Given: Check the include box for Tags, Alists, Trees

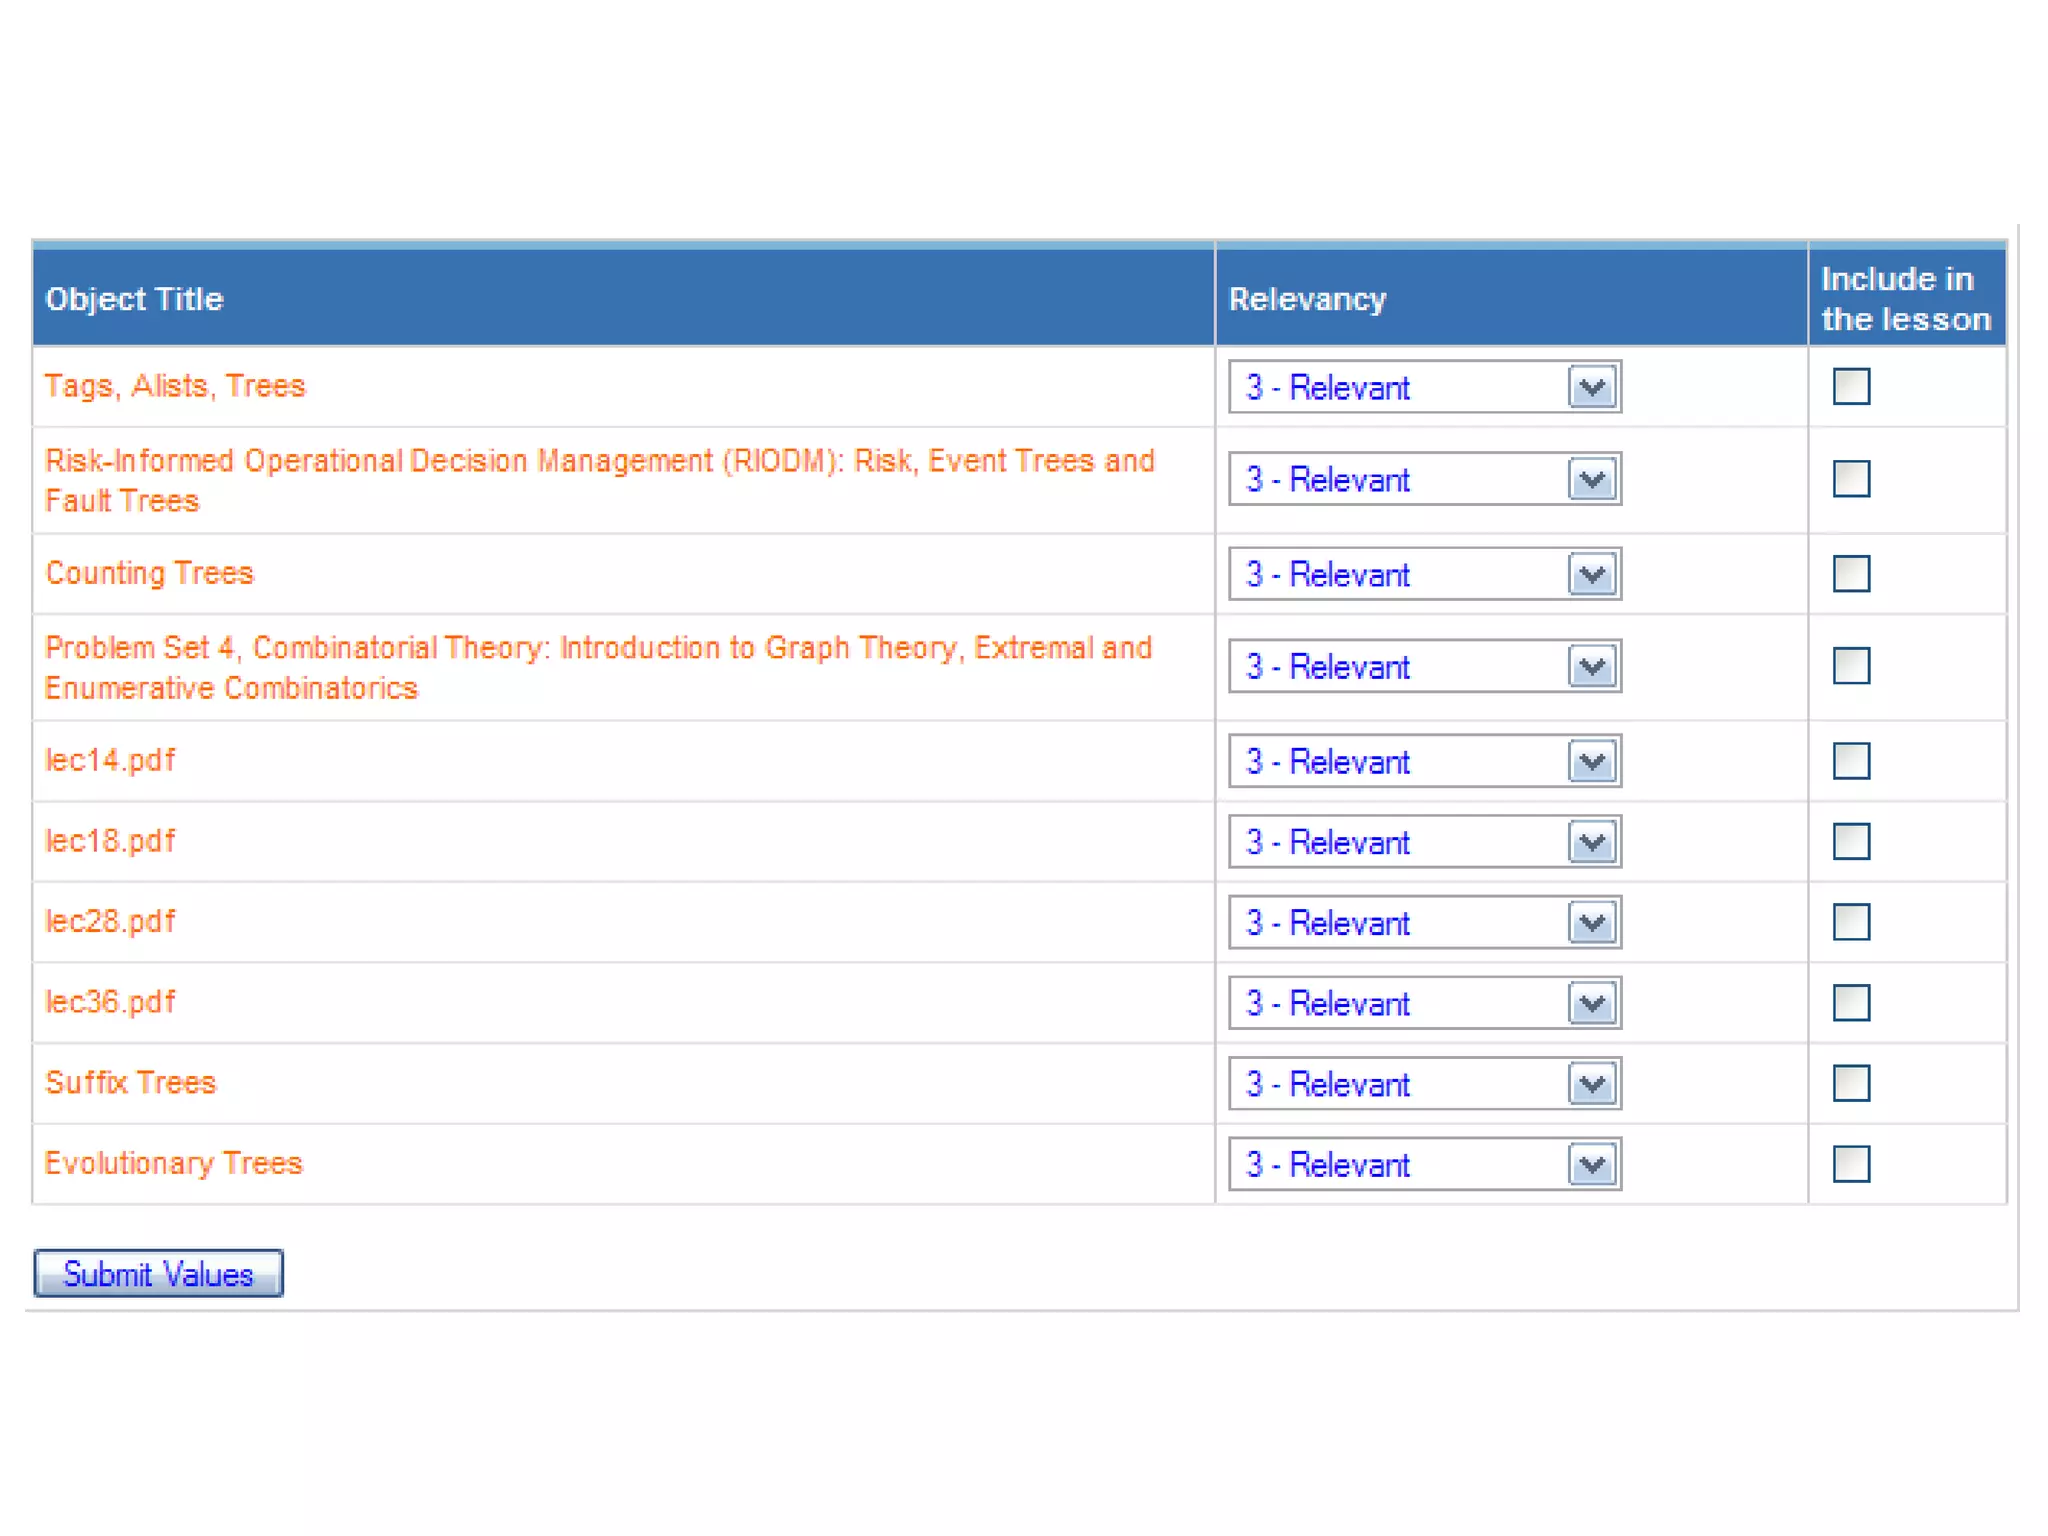Looking at the screenshot, I should (x=1850, y=386).
